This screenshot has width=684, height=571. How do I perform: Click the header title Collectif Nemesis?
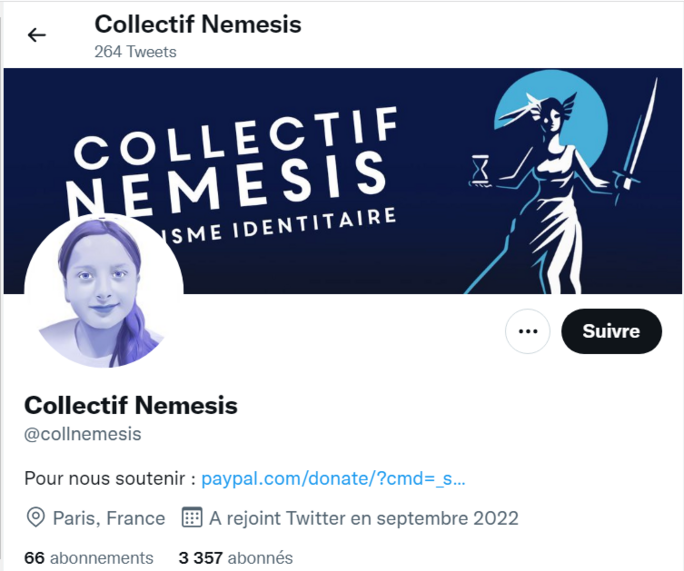point(198,24)
